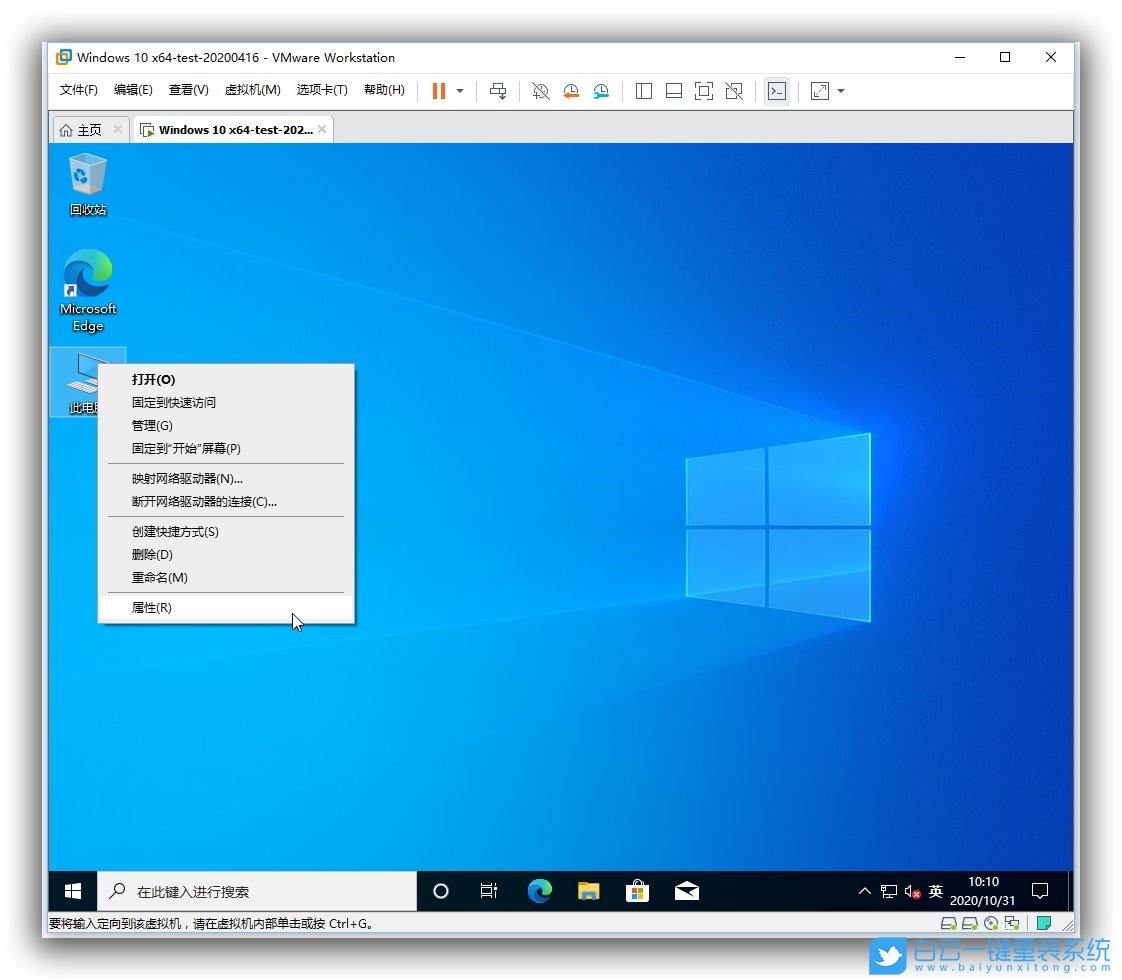The height and width of the screenshot is (980, 1122).
Task: Expand the hidden icons arrow in the guest tray
Action: click(x=864, y=891)
